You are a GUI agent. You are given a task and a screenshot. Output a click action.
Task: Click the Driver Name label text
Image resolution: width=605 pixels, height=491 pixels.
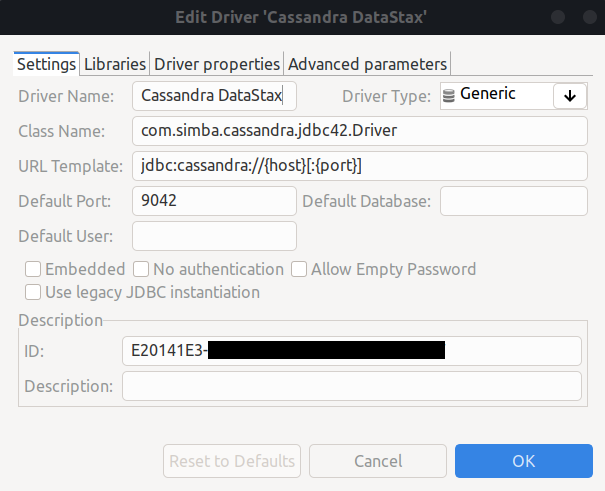point(66,96)
